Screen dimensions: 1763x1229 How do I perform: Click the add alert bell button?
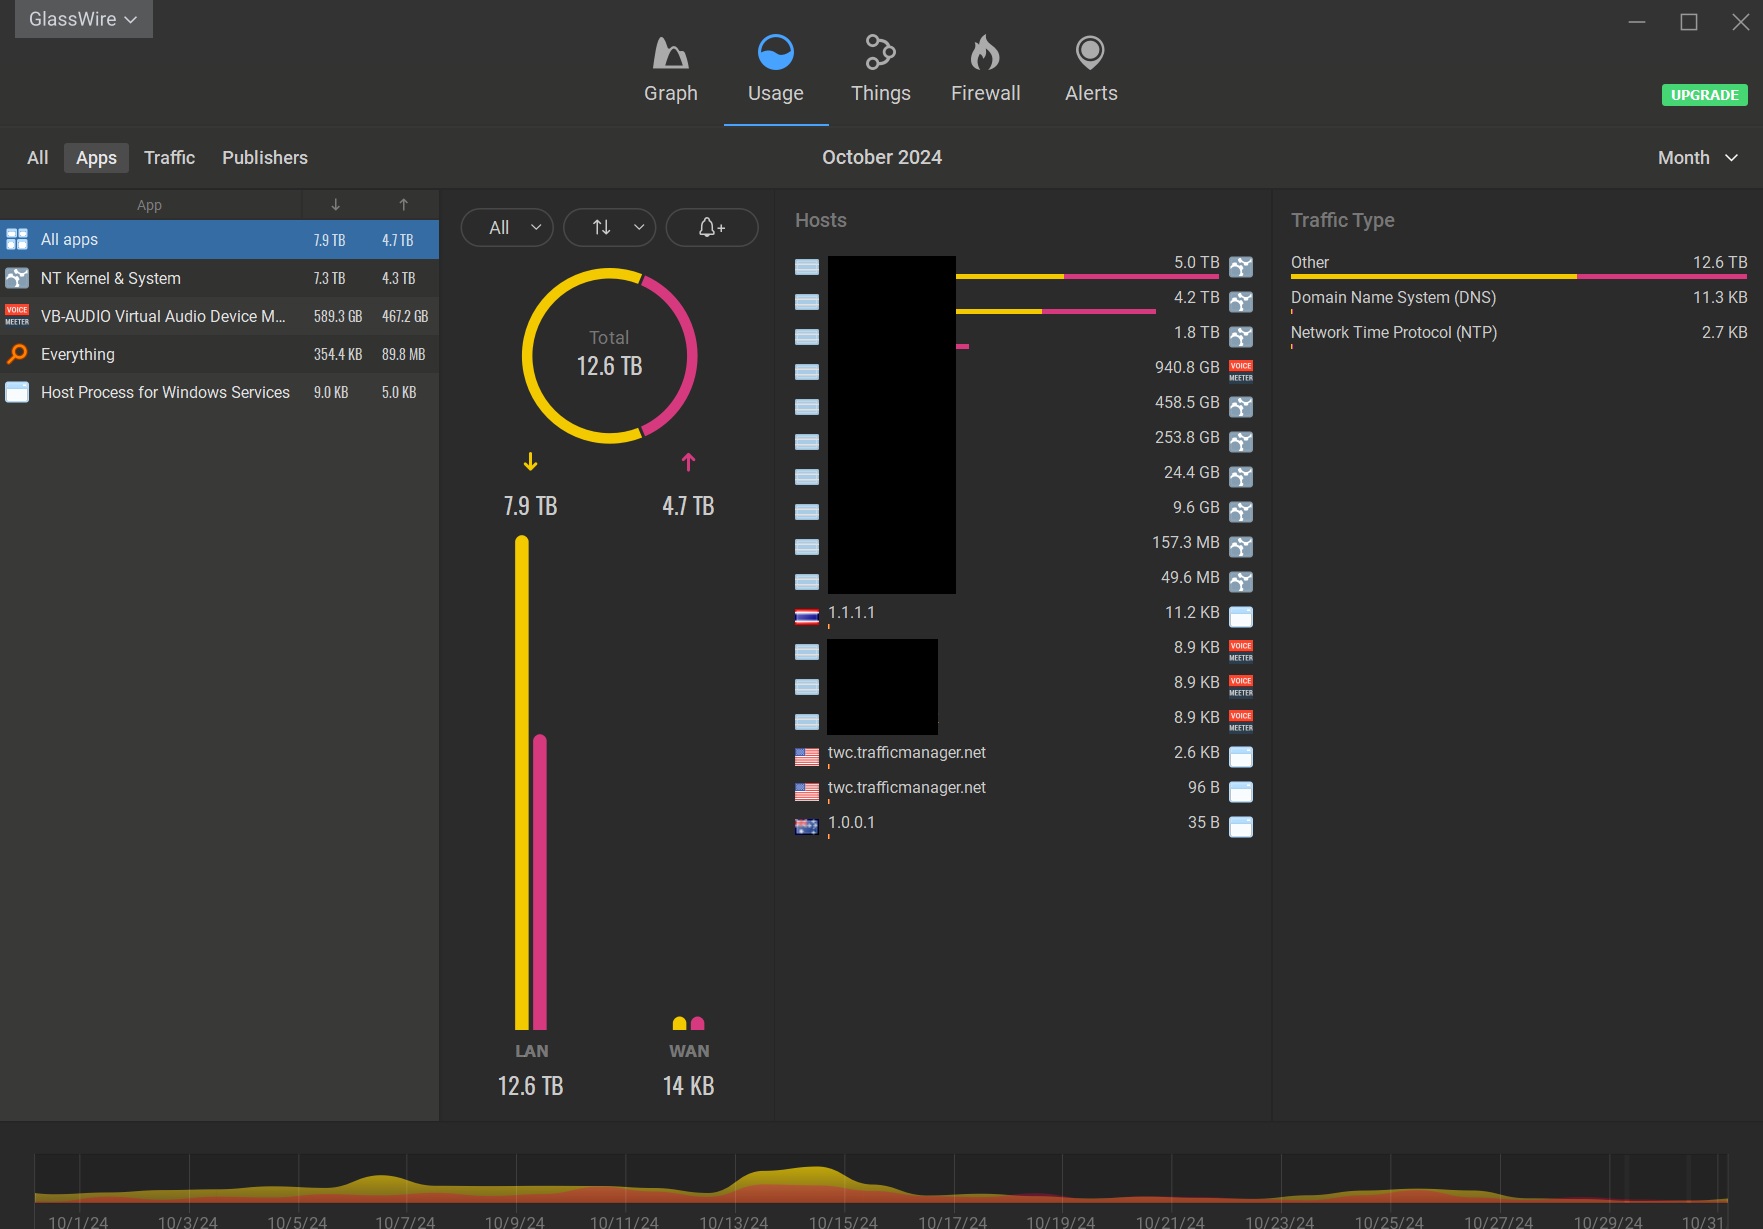tap(711, 228)
